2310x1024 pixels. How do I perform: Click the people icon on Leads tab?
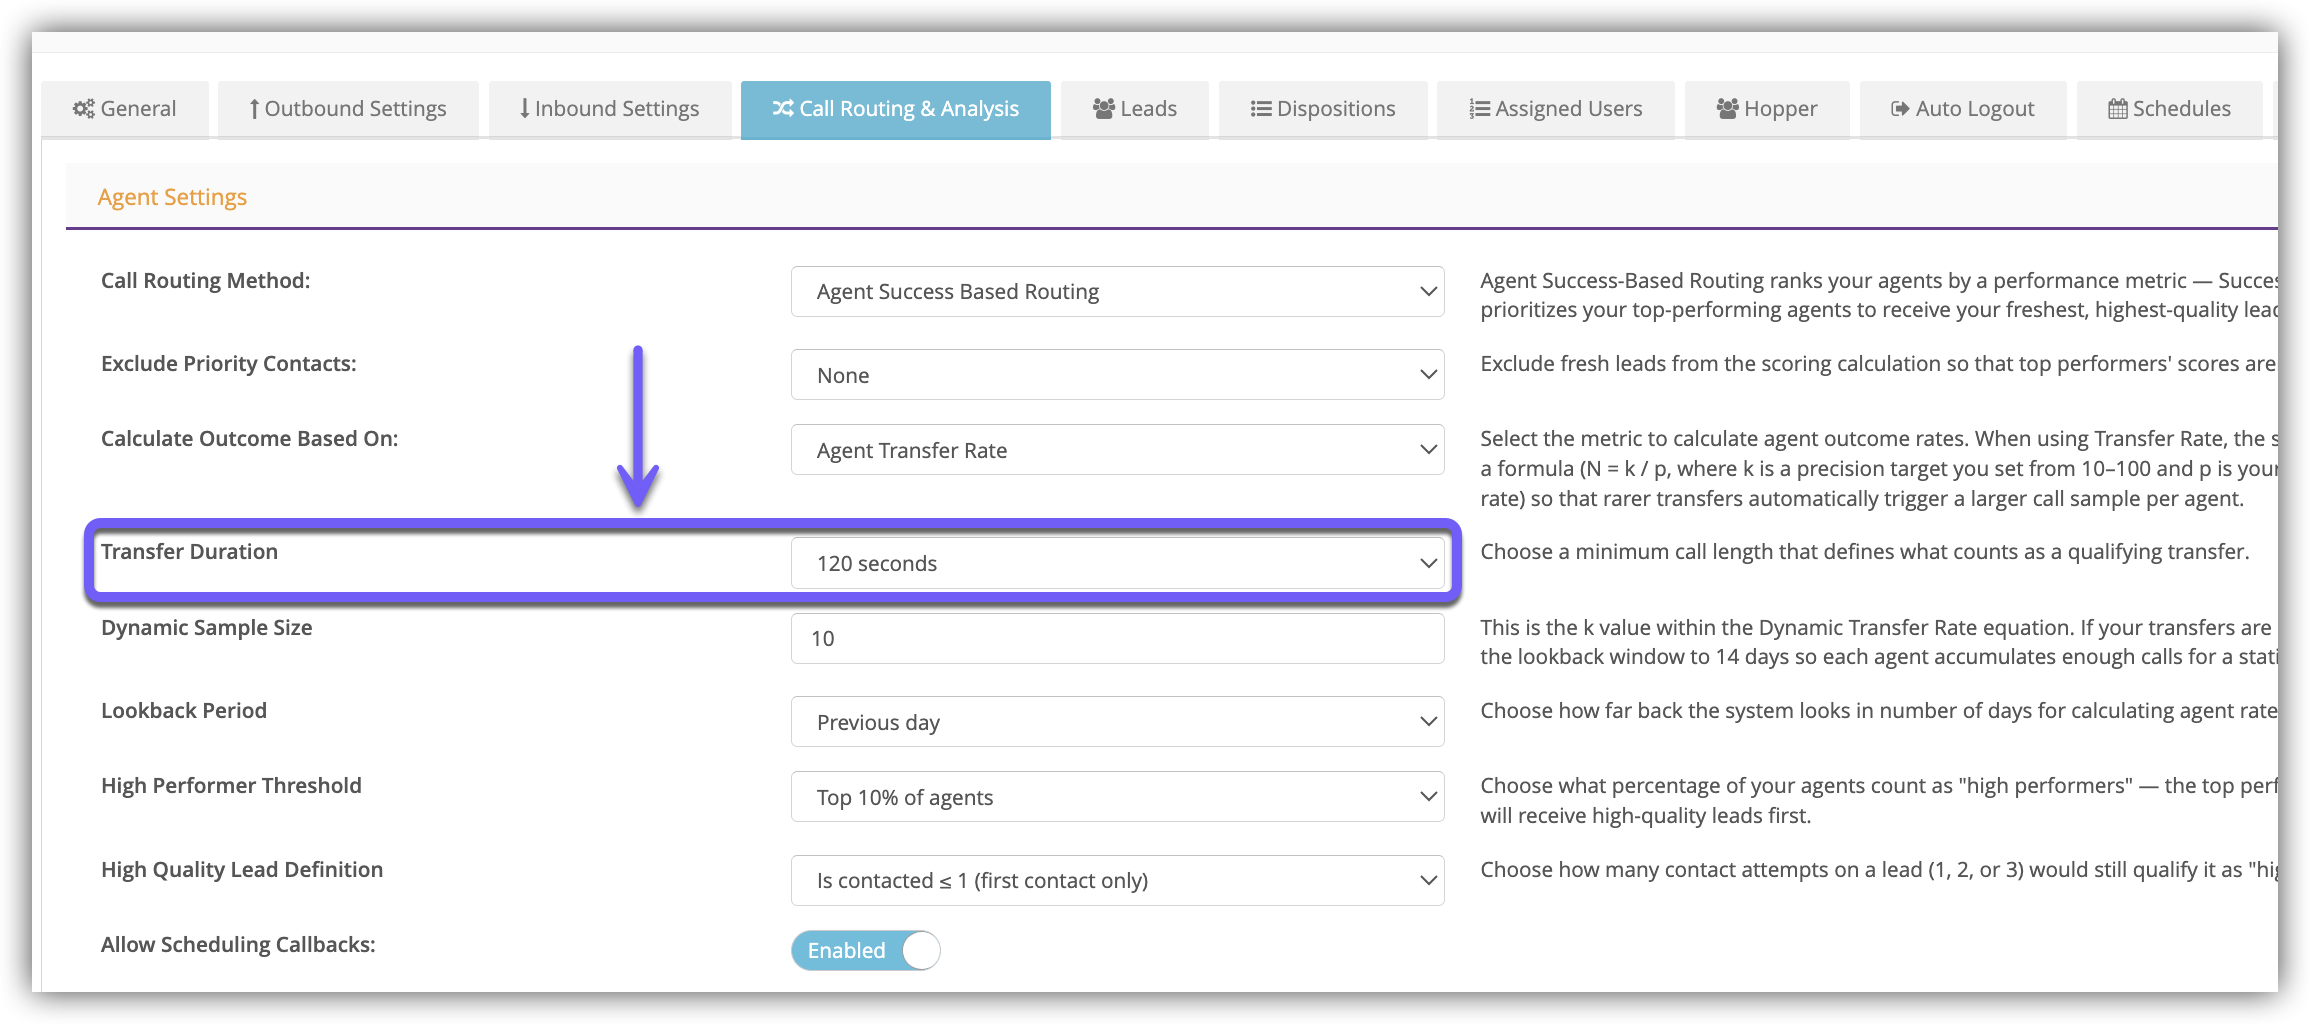pyautogui.click(x=1104, y=108)
